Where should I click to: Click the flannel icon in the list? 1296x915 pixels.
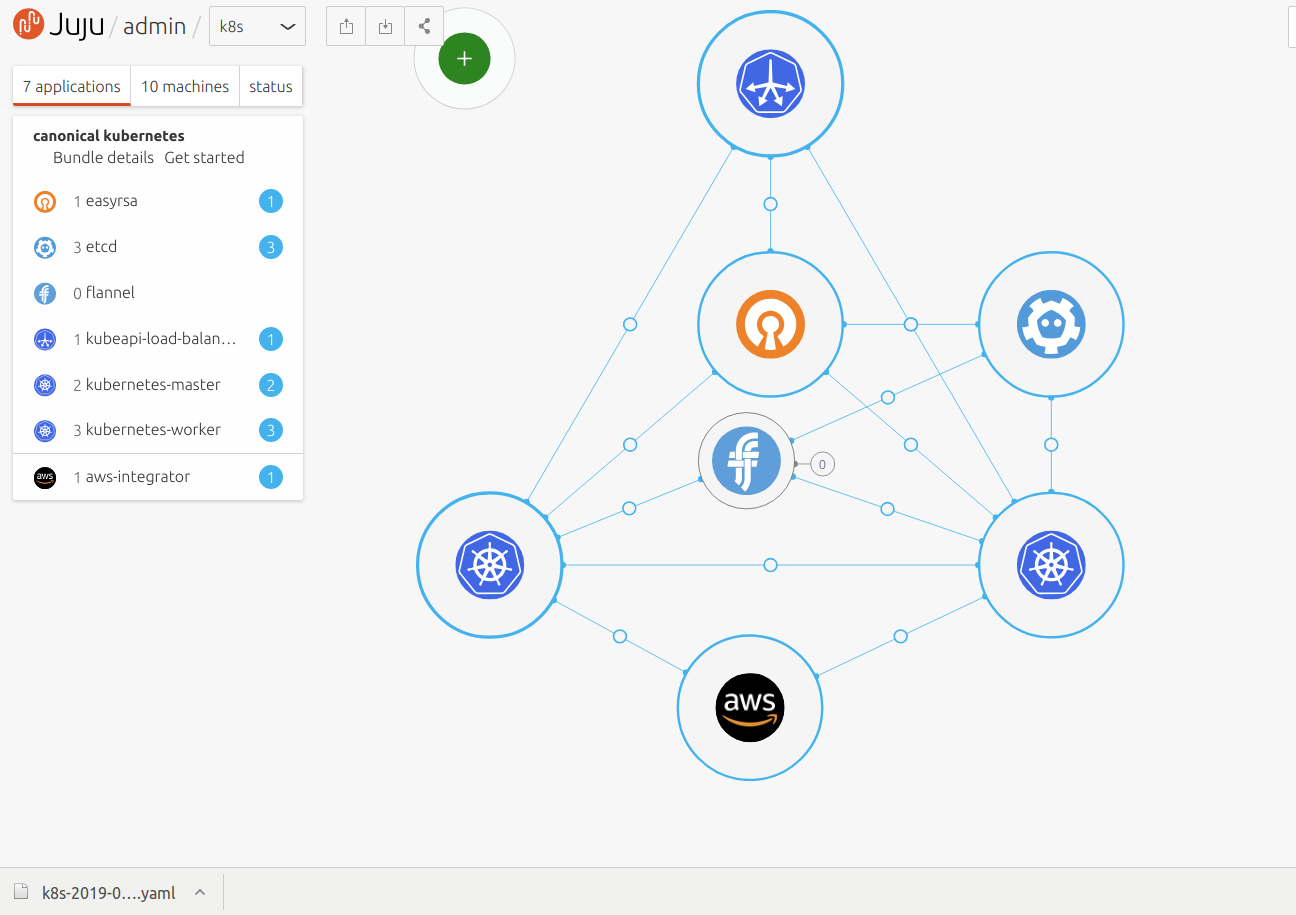(44, 293)
